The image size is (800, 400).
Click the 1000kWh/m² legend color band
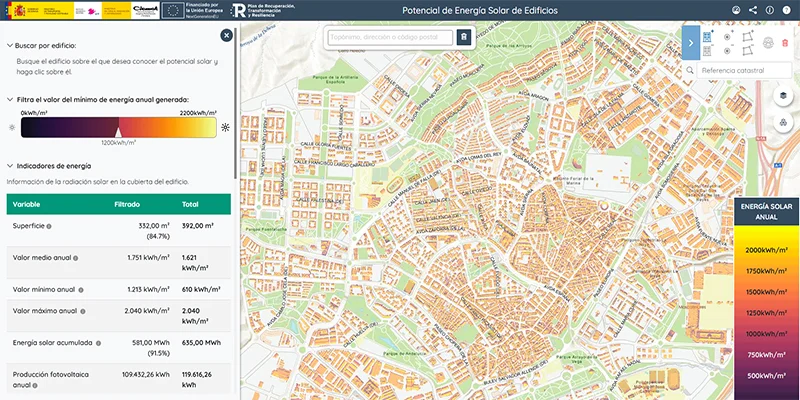tap(766, 334)
